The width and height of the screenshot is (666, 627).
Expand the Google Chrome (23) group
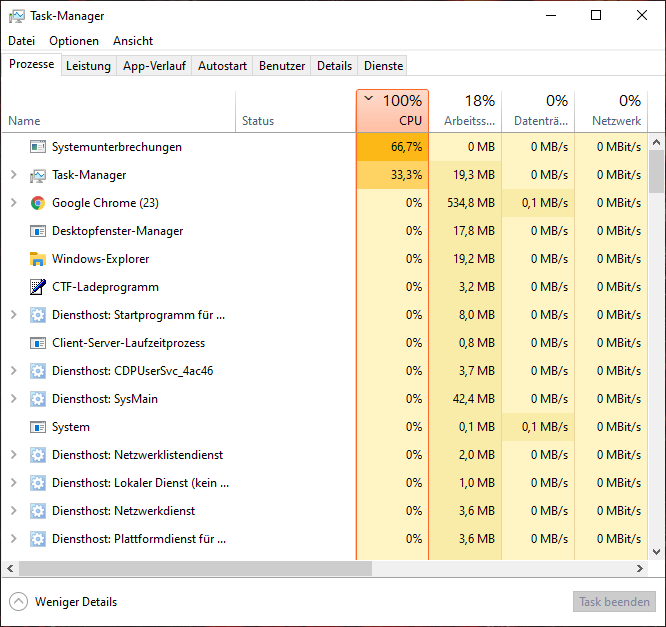[x=14, y=203]
